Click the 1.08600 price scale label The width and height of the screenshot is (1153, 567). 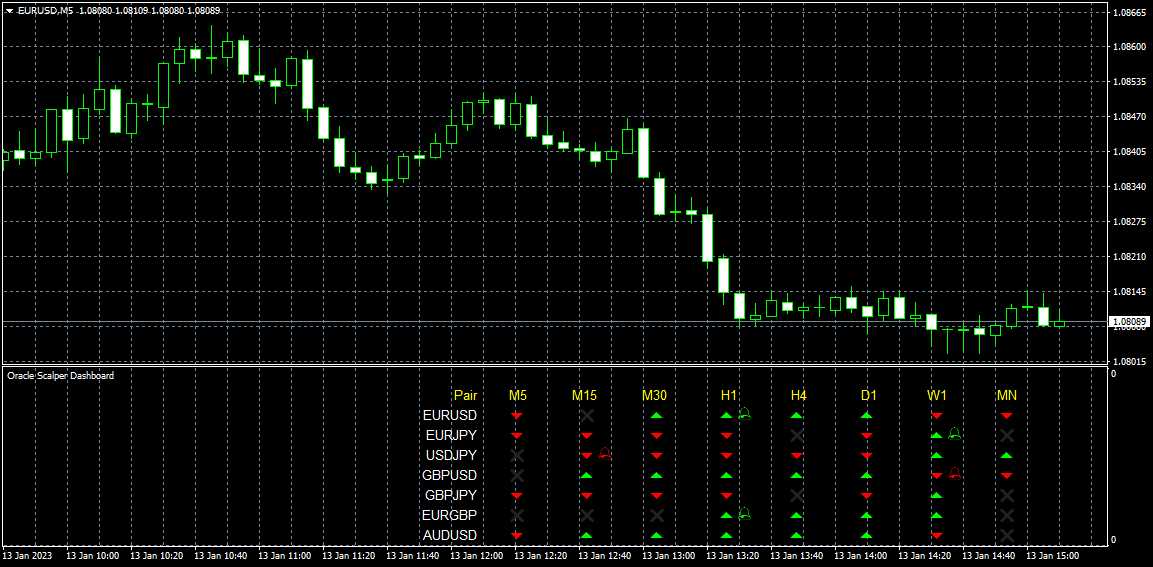pos(1129,46)
